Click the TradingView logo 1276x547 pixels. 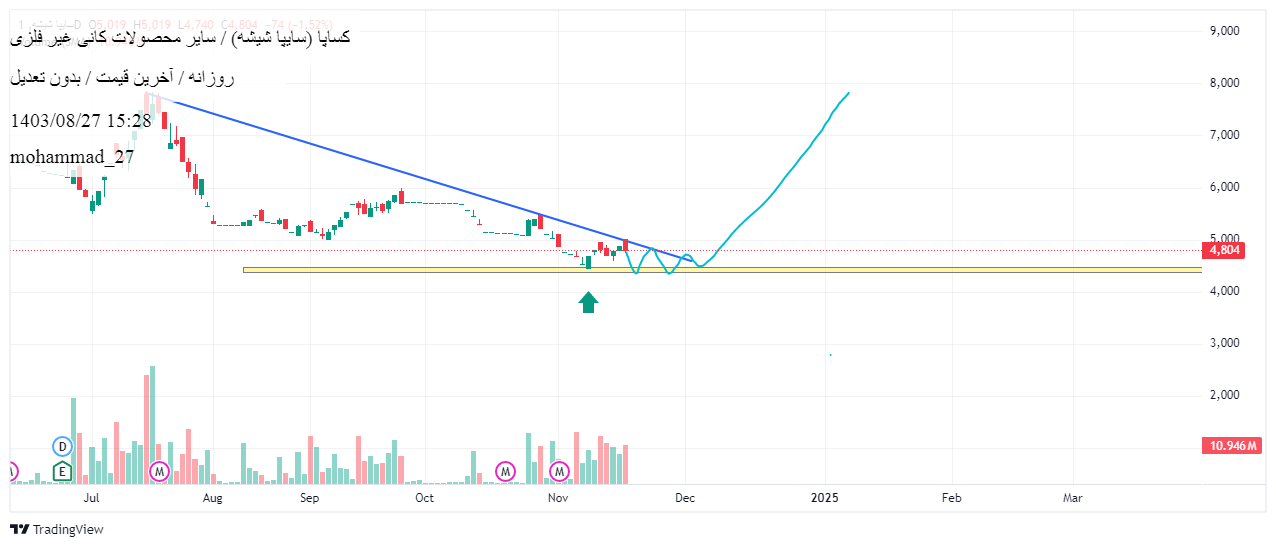pos(57,529)
